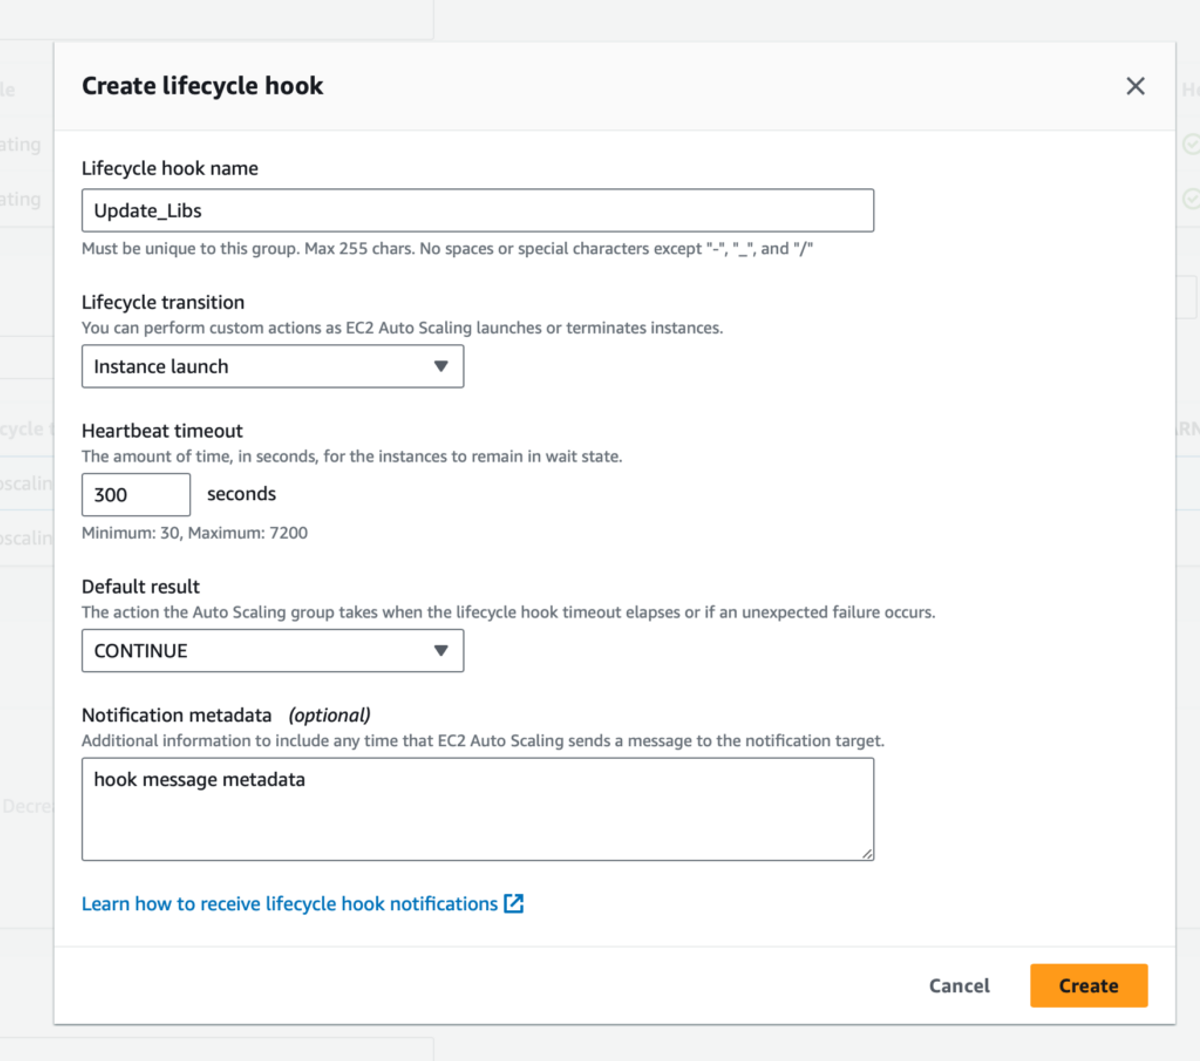This screenshot has height=1061, width=1200.
Task: Open the CONTINUE selection box
Action: [273, 651]
